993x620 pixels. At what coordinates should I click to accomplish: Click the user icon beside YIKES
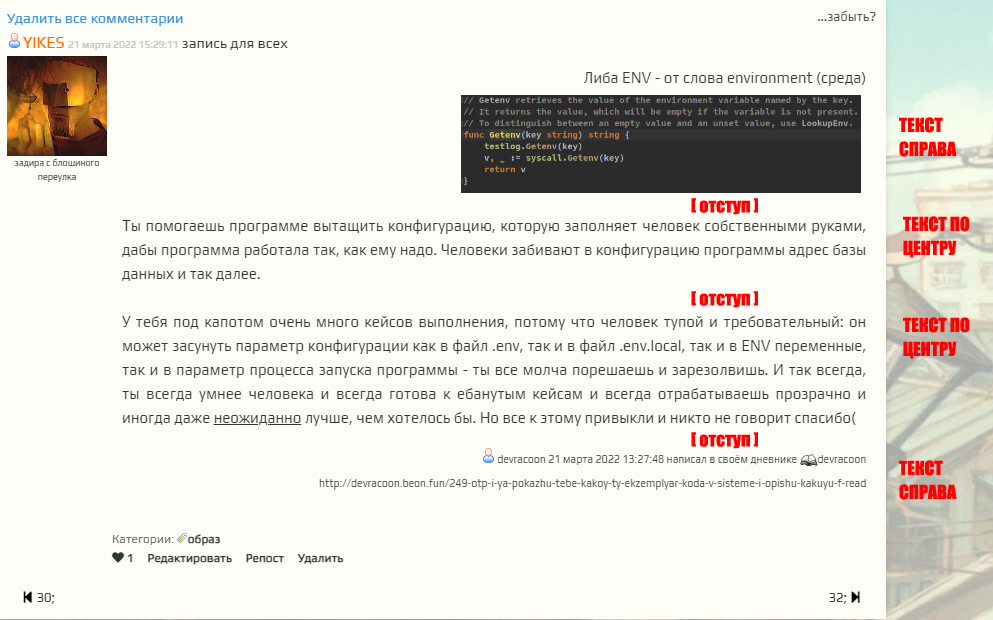14,42
